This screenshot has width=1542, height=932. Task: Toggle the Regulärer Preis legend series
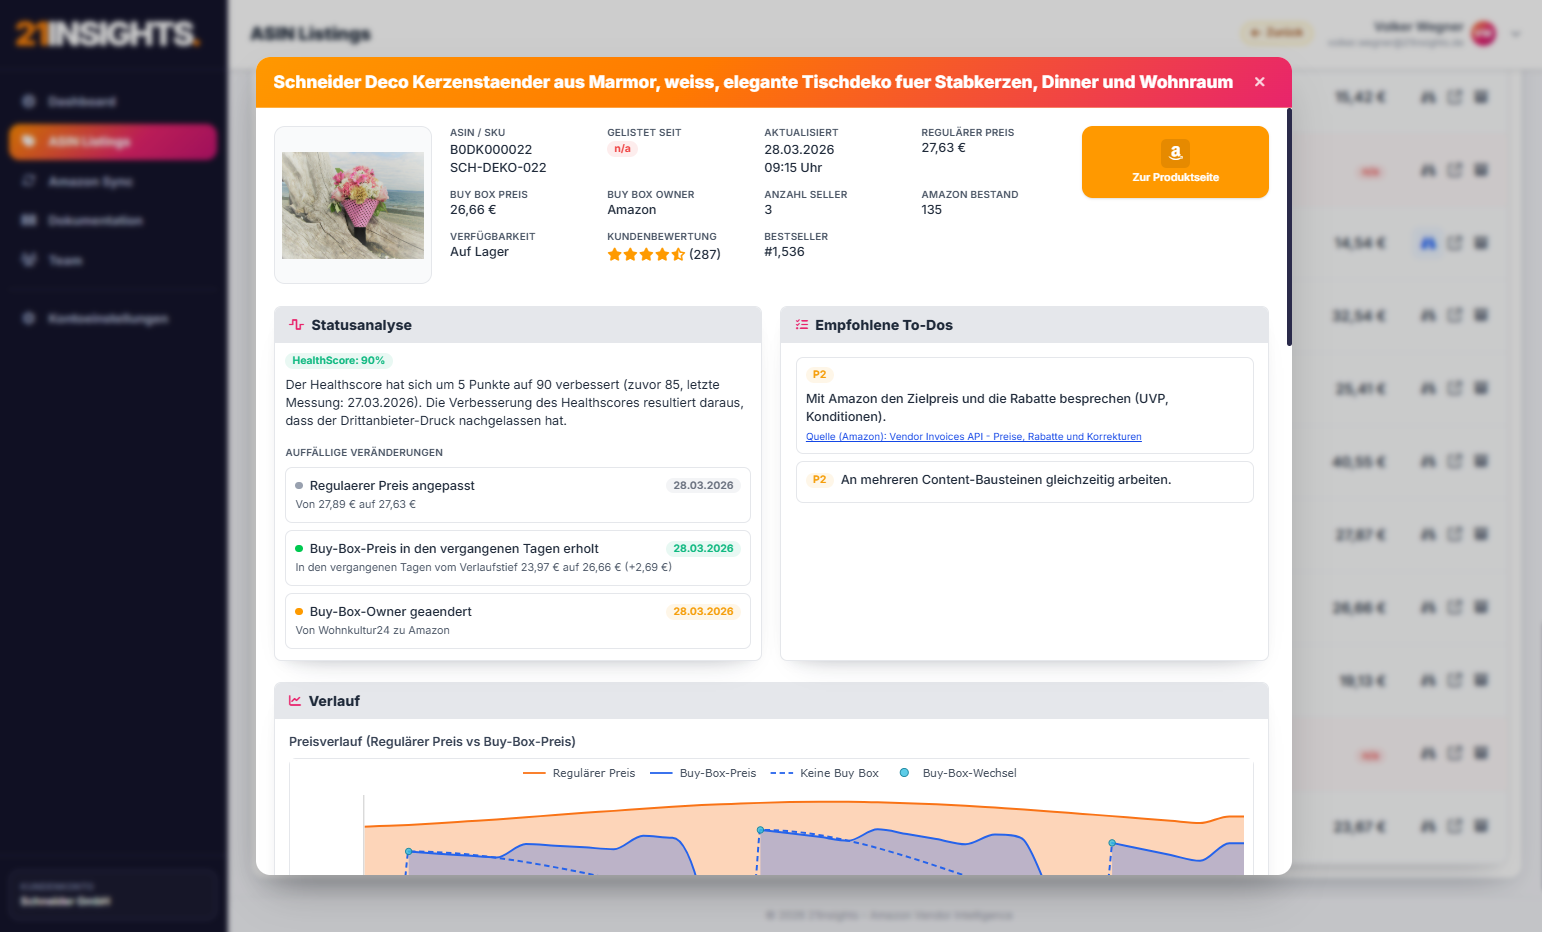(x=579, y=773)
